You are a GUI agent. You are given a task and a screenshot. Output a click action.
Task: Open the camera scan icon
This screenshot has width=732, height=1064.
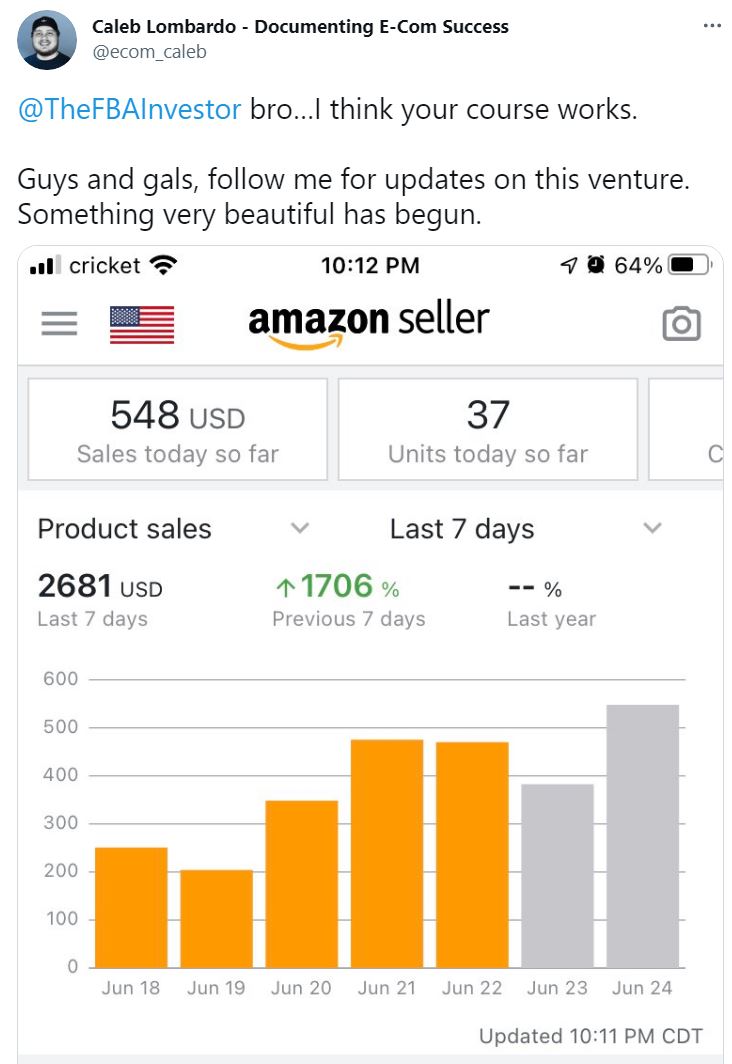tap(681, 324)
